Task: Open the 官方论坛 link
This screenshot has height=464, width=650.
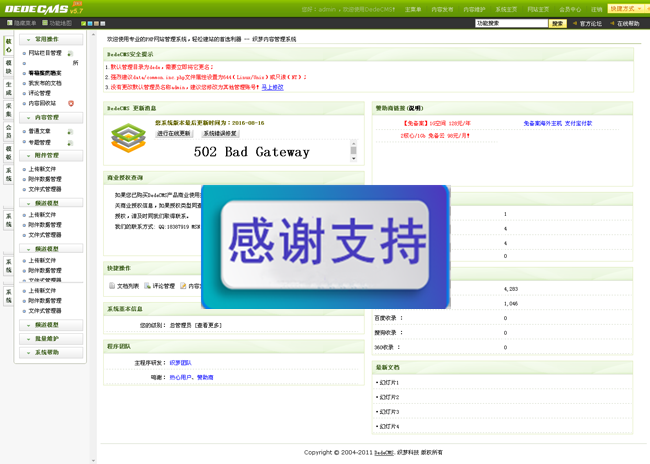Action: click(591, 24)
